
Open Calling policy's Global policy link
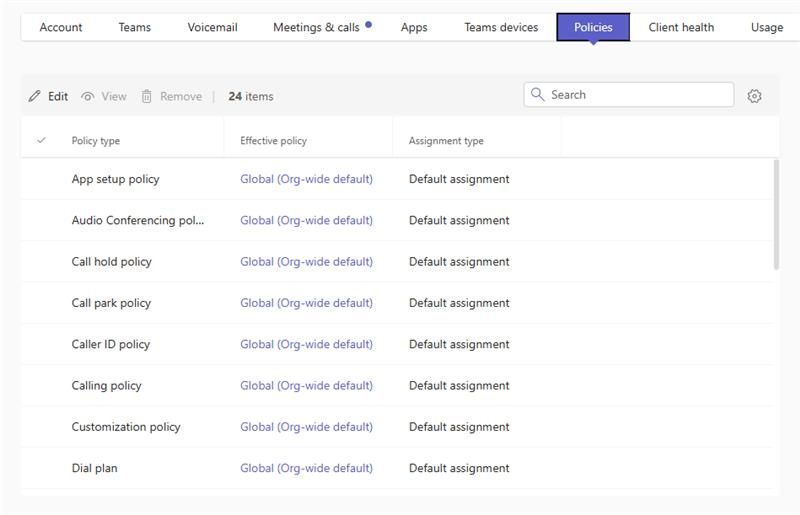tap(306, 385)
